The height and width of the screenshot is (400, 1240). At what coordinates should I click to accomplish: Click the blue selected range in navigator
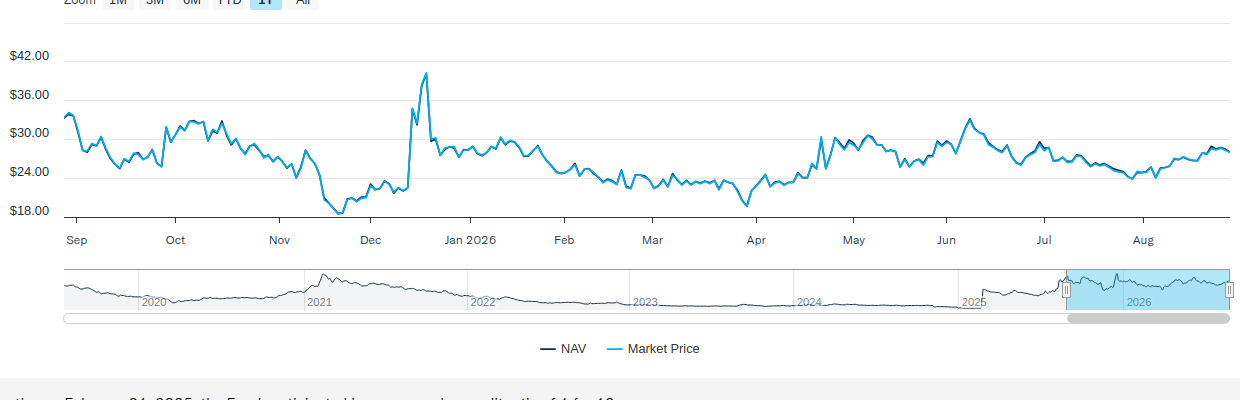pyautogui.click(x=1148, y=290)
